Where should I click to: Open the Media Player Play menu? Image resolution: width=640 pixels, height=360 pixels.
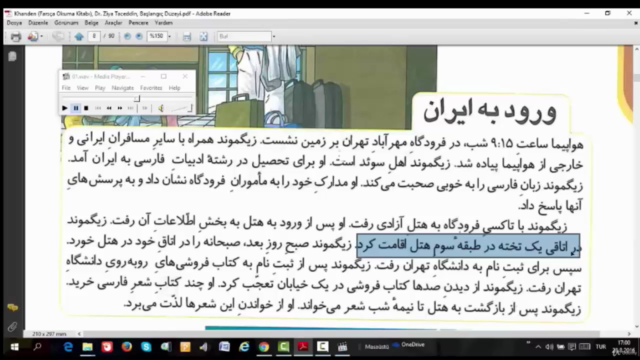coord(100,88)
